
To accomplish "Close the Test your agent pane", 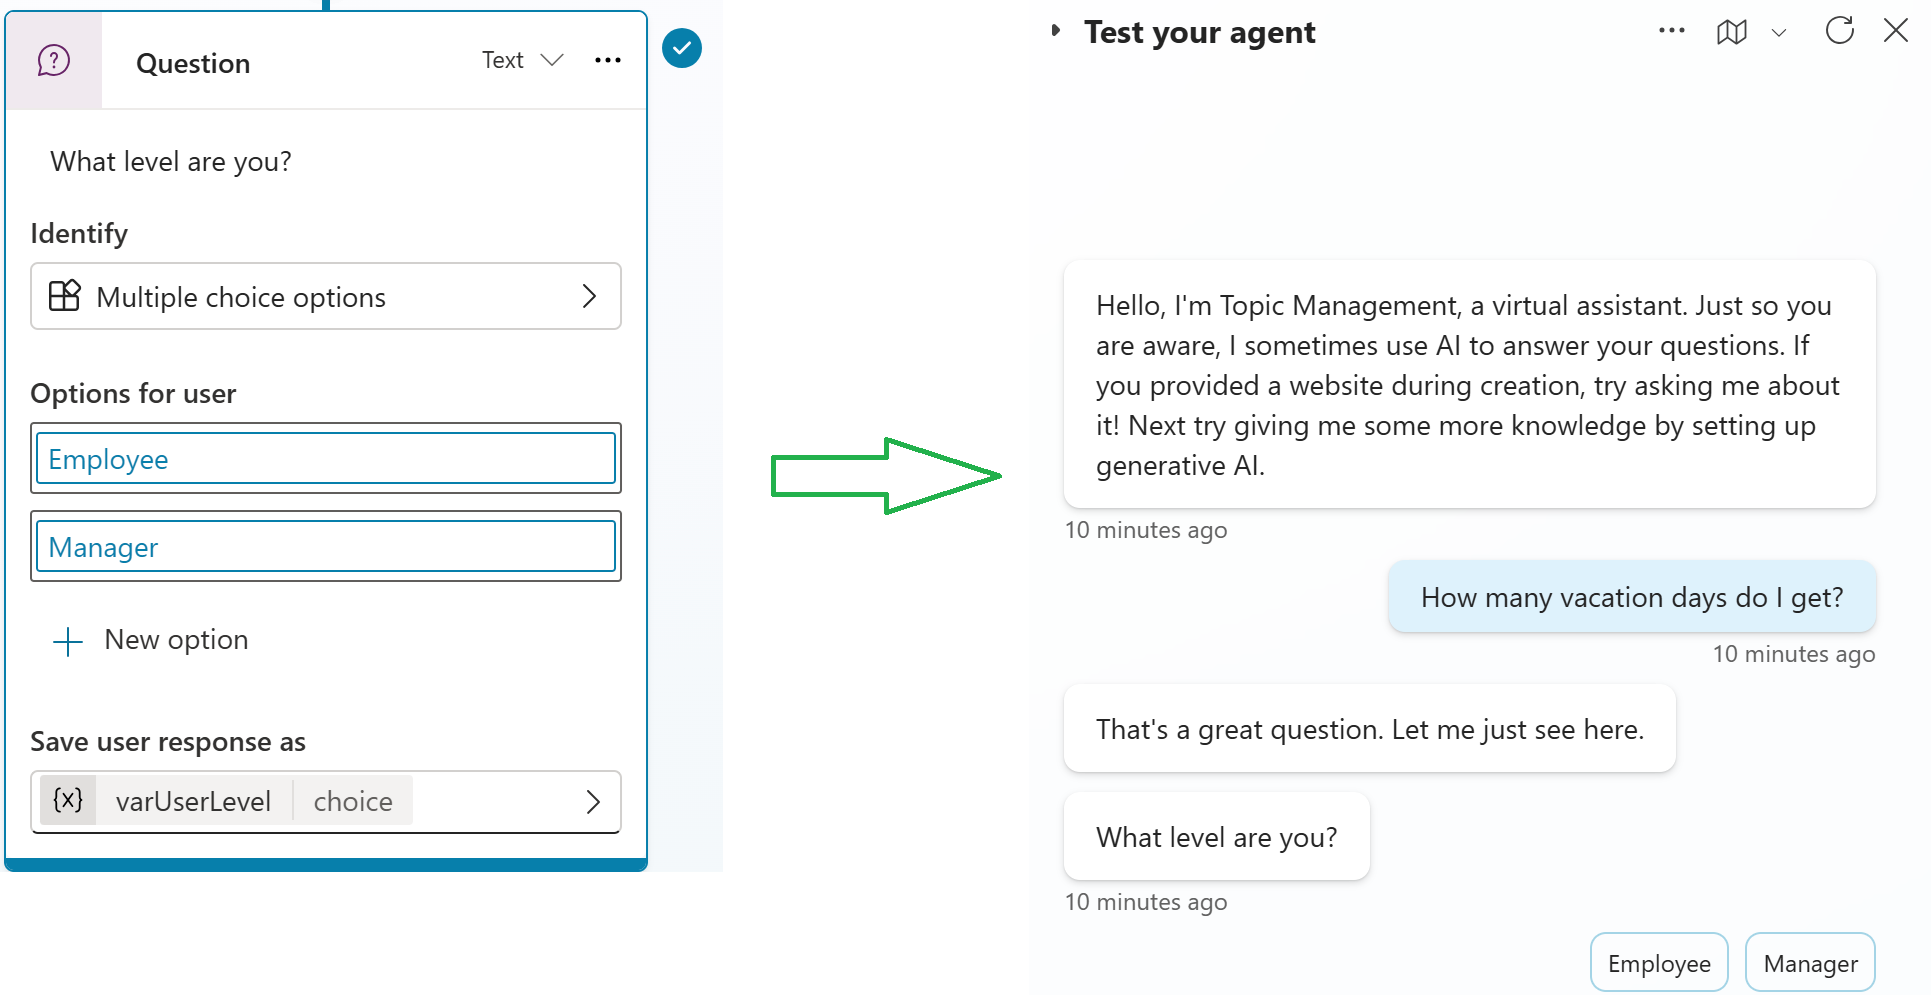I will (x=1895, y=31).
